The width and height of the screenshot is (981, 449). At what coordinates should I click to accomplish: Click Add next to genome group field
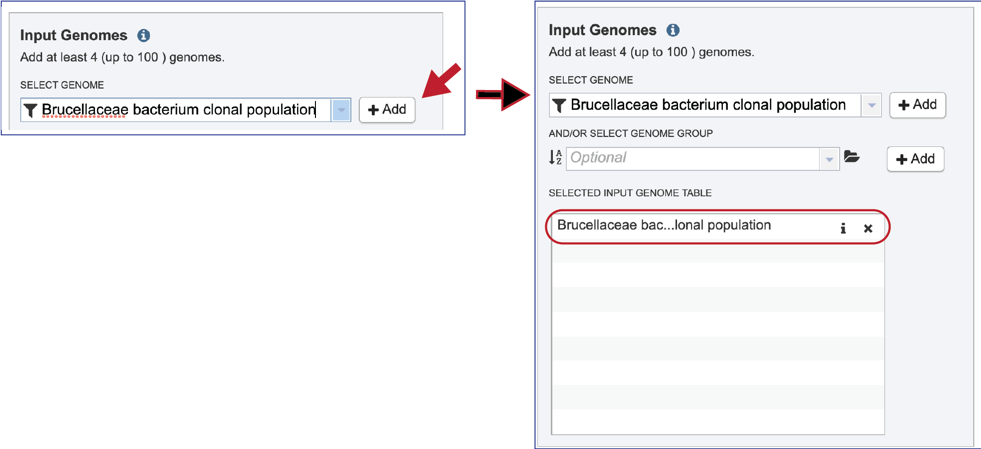click(x=915, y=159)
